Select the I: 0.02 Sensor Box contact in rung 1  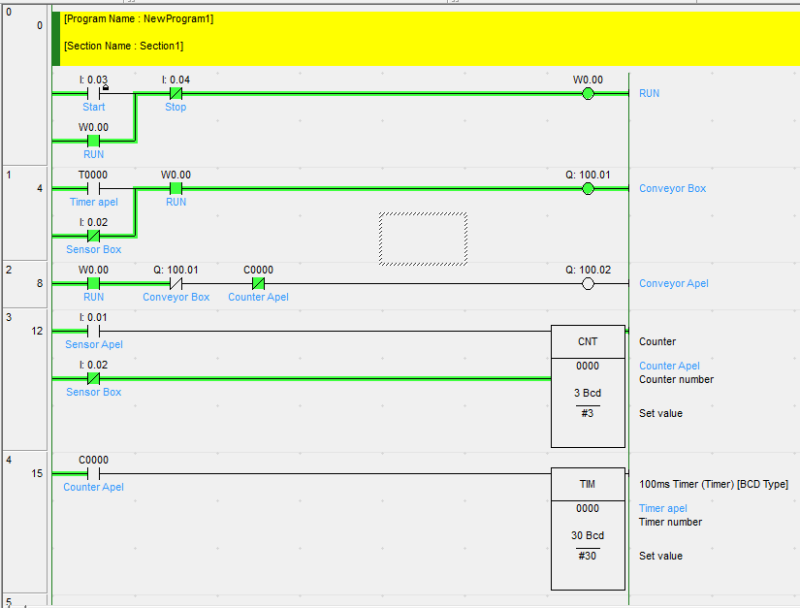[93, 236]
